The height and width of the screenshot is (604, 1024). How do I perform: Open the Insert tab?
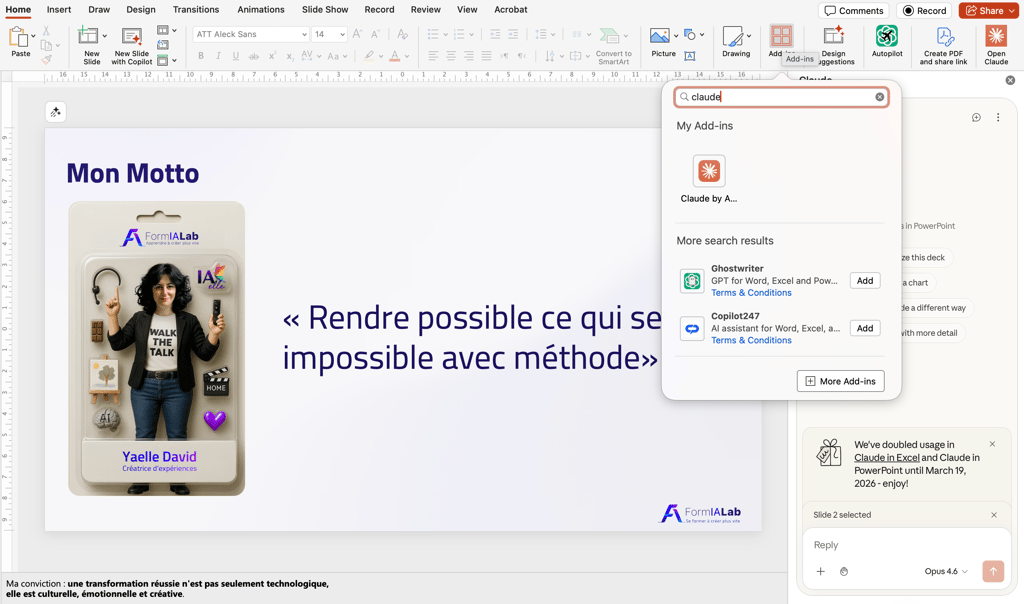coord(59,10)
